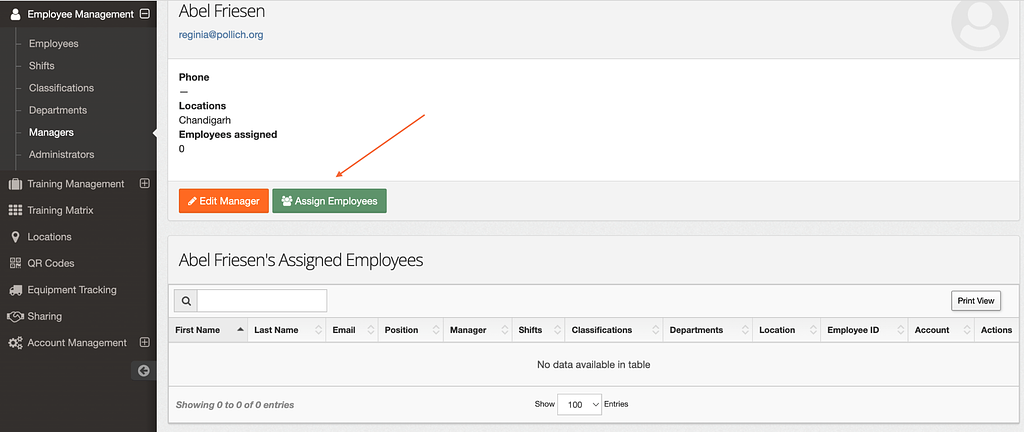Screen dimensions: 1024x432
Task: Click the Equipment Tracking truck icon
Action: tap(15, 290)
